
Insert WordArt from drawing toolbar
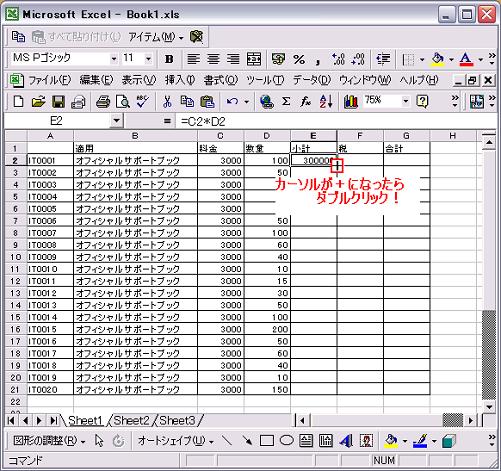(346, 441)
